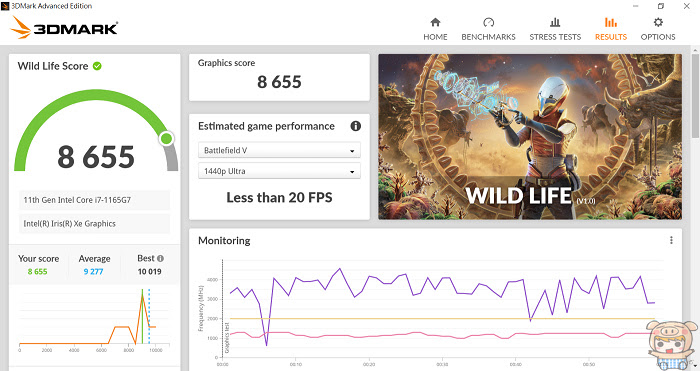The height and width of the screenshot is (371, 700).
Task: Expand the Battlefield V game dropdown
Action: point(279,150)
